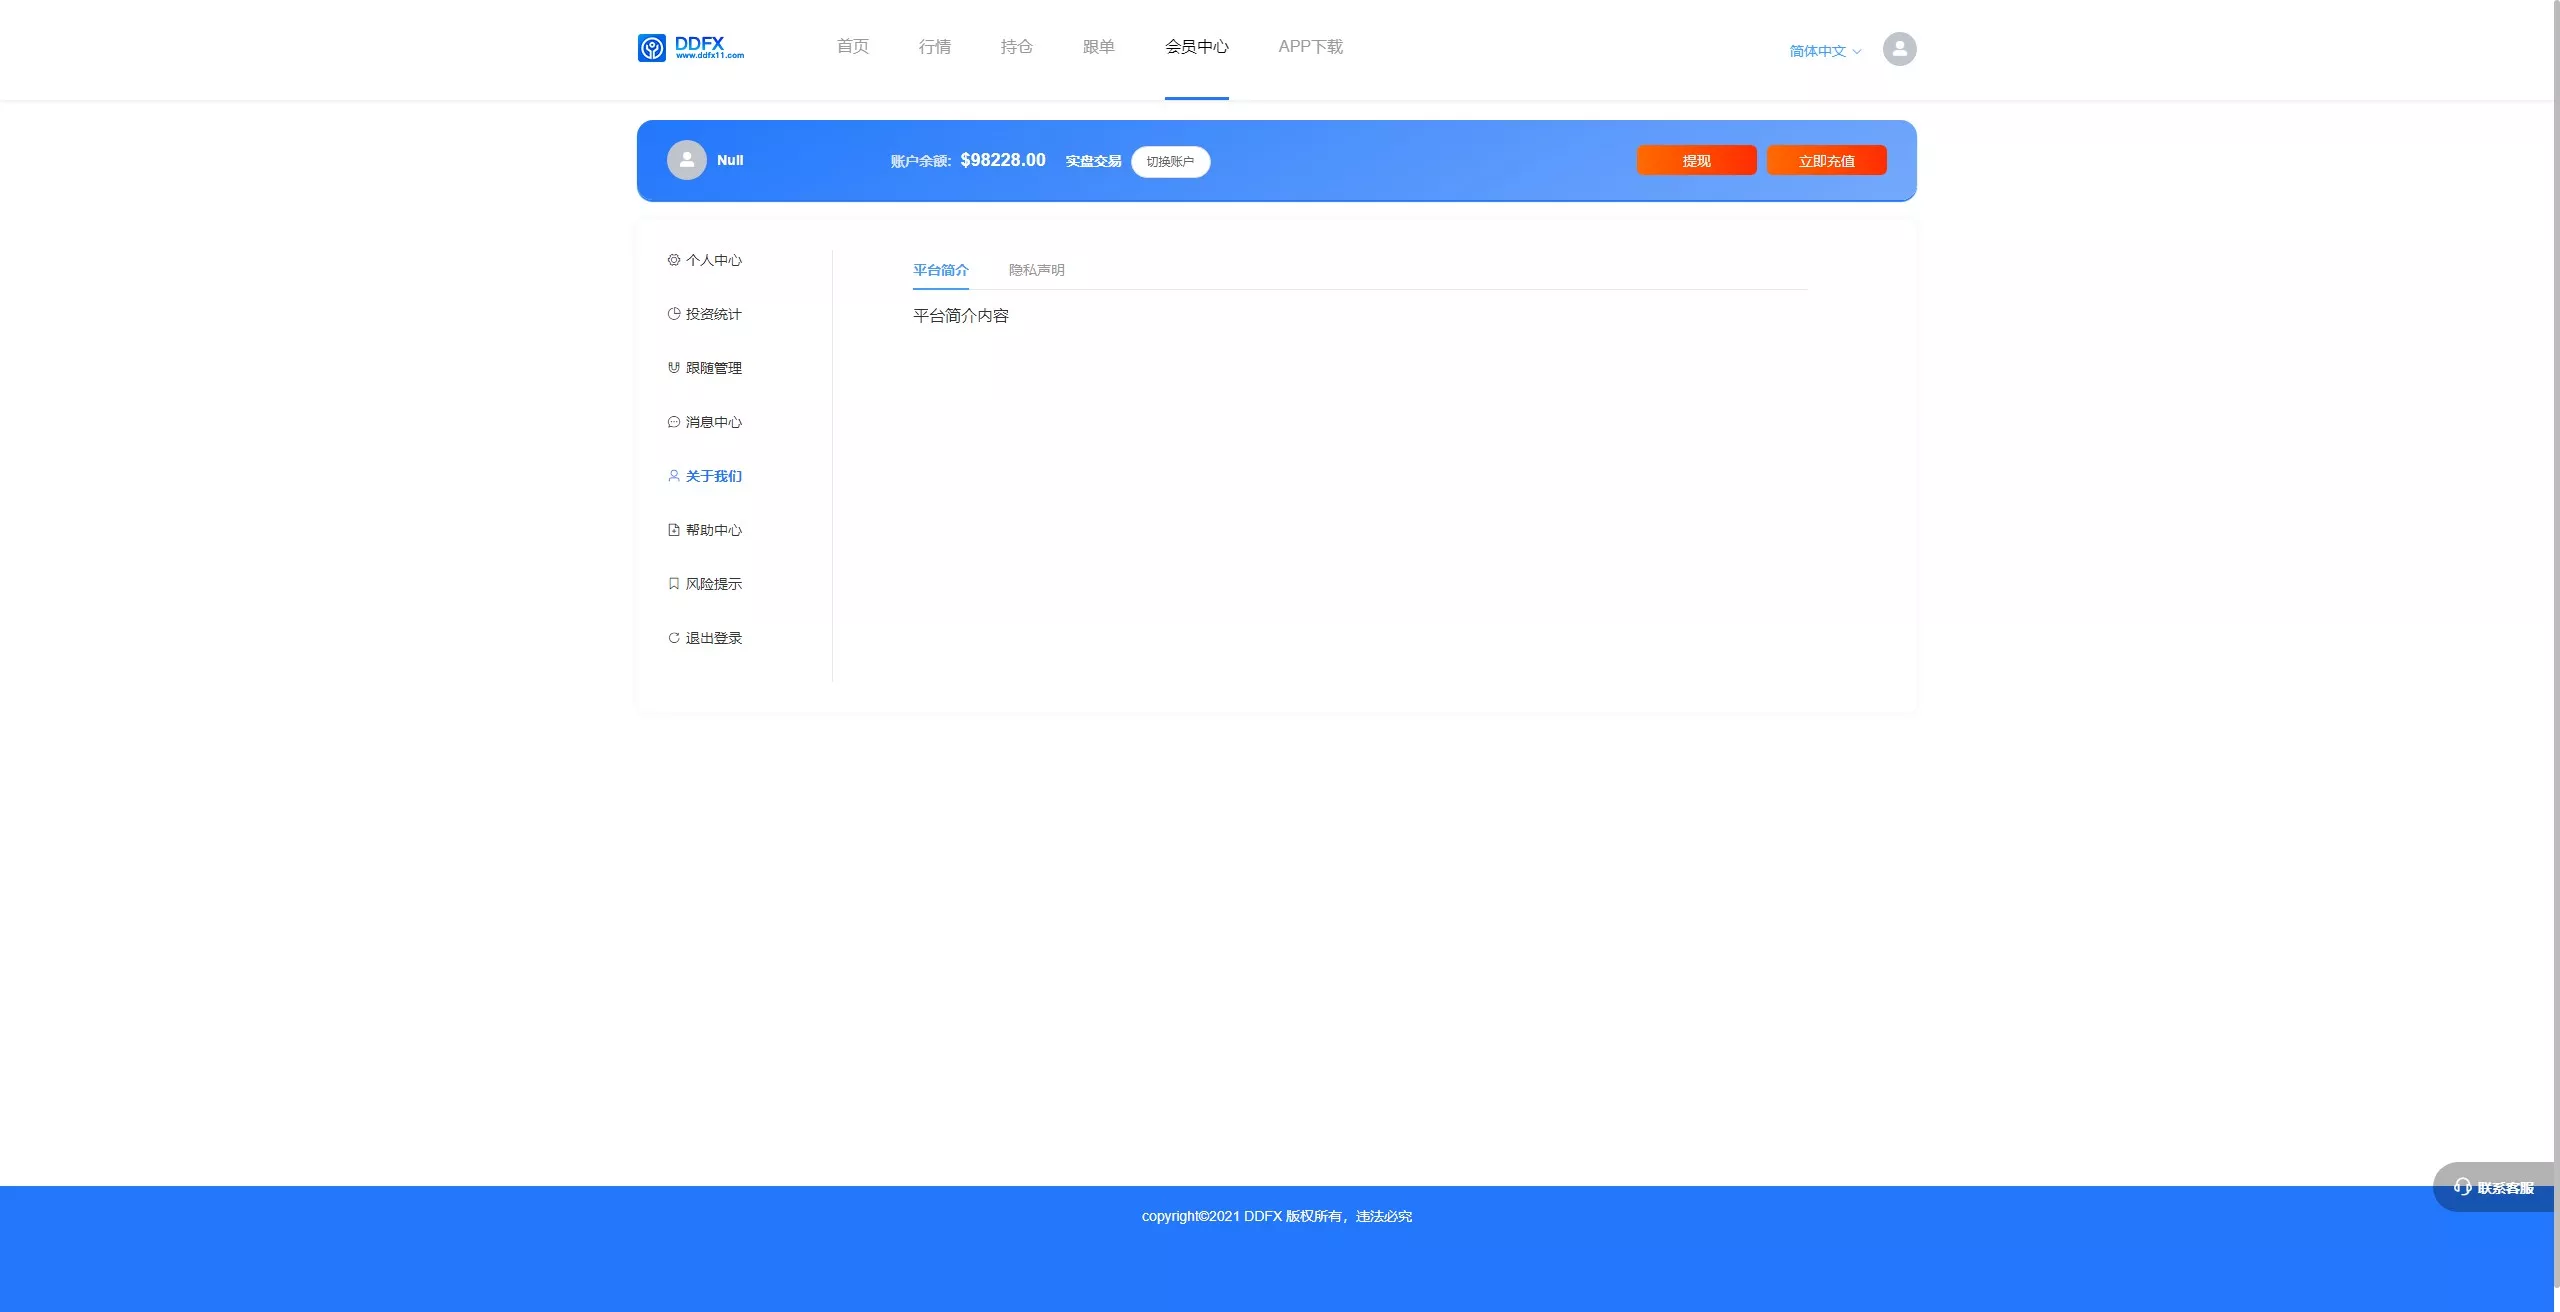Switch to the 隐私声明 tab
2560x1312 pixels.
1036,270
